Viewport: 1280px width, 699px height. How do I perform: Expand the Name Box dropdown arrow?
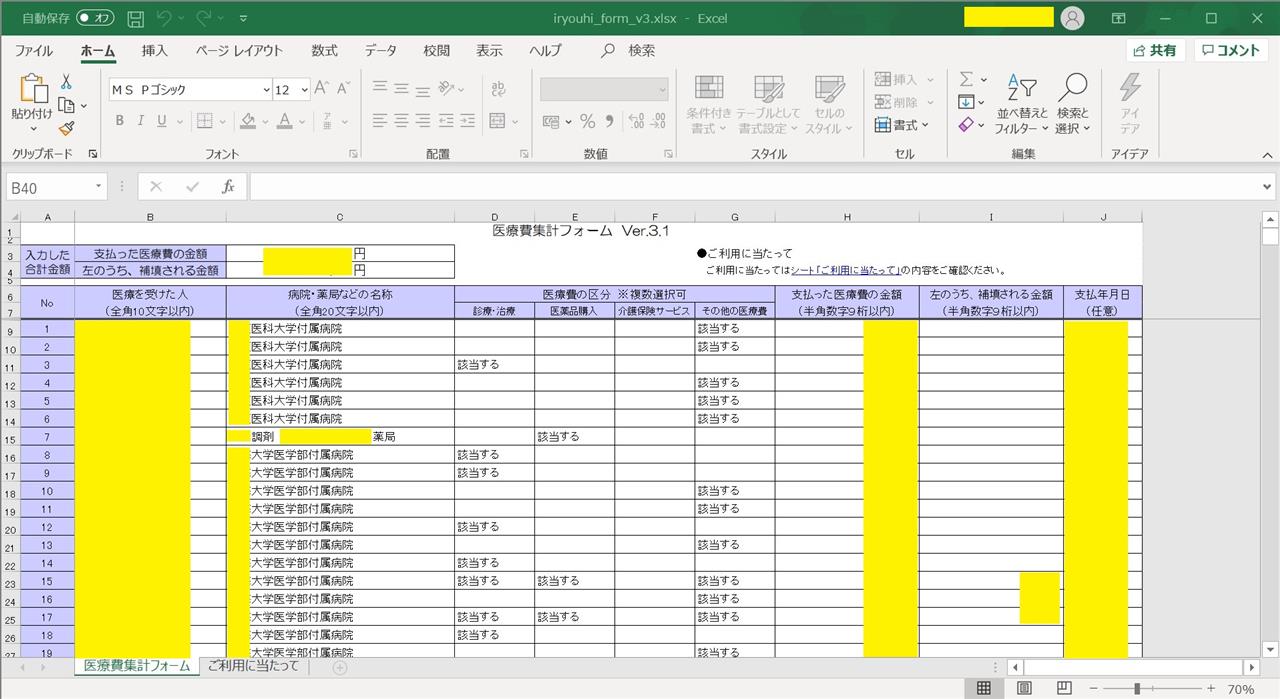[x=98, y=187]
